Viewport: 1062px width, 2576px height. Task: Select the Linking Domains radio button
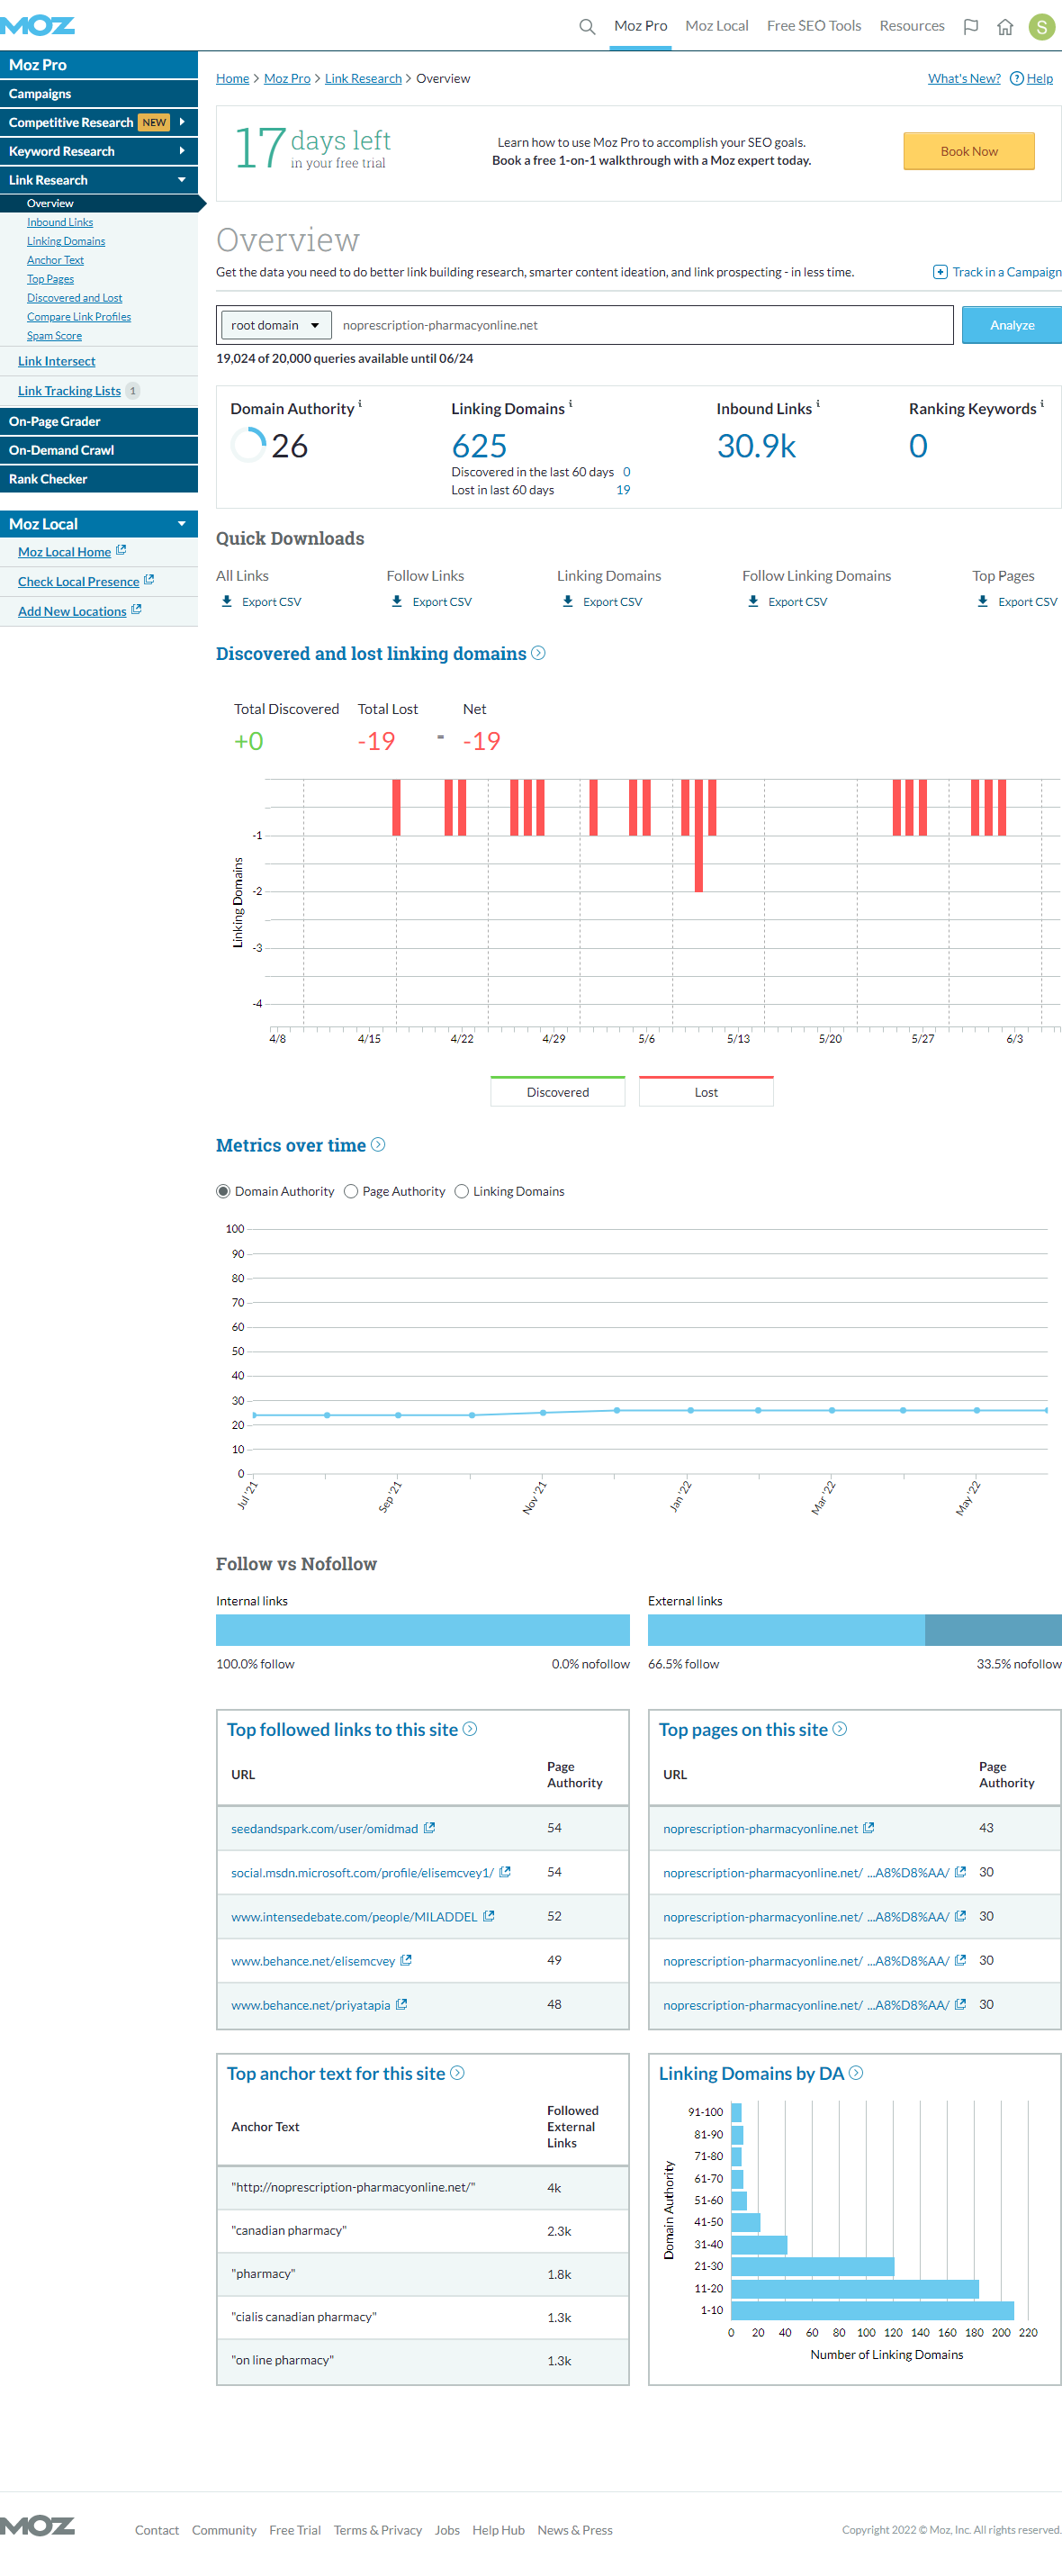462,1191
